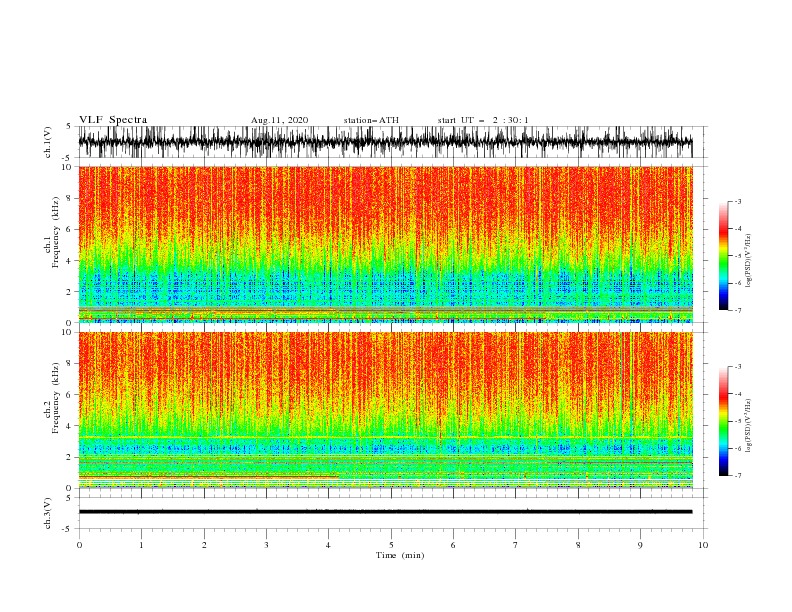Click the ch.2 spectrogram color bar
Image resolution: width=792 pixels, height=612 pixels.
(723, 421)
